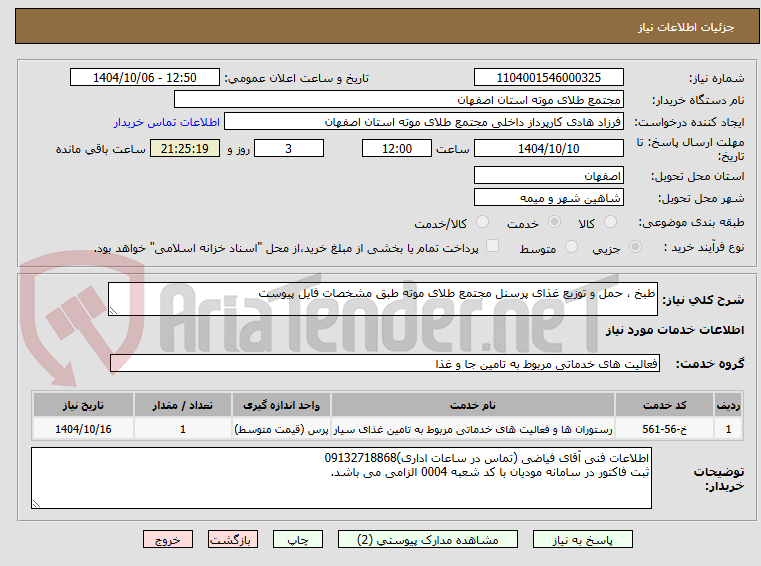761x566 pixels.
Task: Click the ردیف column header
Action: (728, 405)
